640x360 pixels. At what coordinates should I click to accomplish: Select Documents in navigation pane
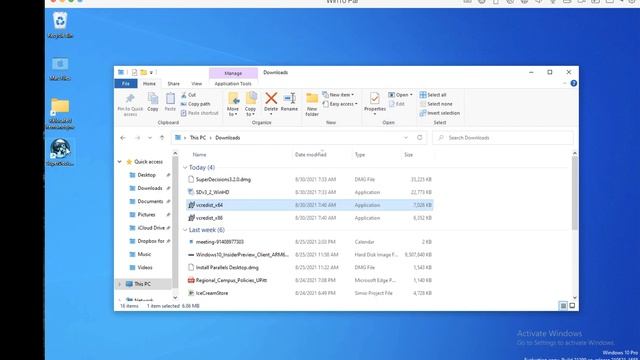(150, 202)
